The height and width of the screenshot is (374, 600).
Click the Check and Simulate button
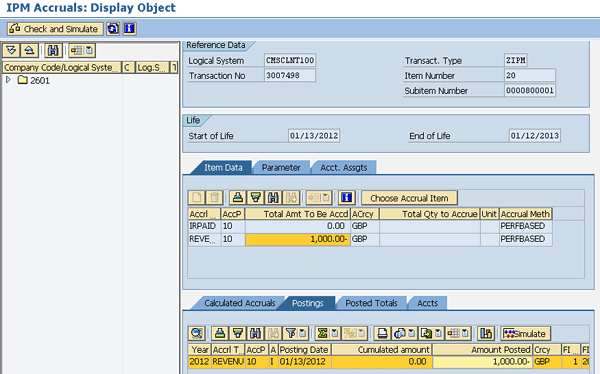[55, 29]
